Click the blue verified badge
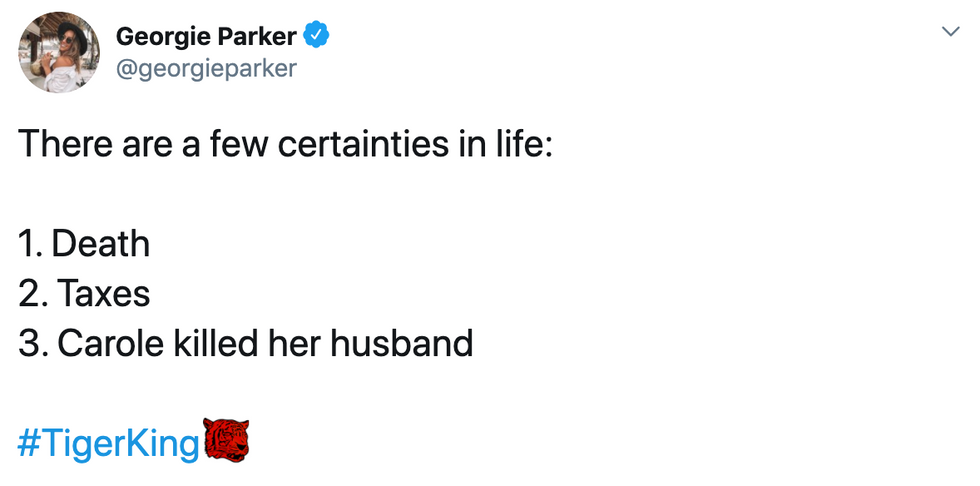 [316, 36]
